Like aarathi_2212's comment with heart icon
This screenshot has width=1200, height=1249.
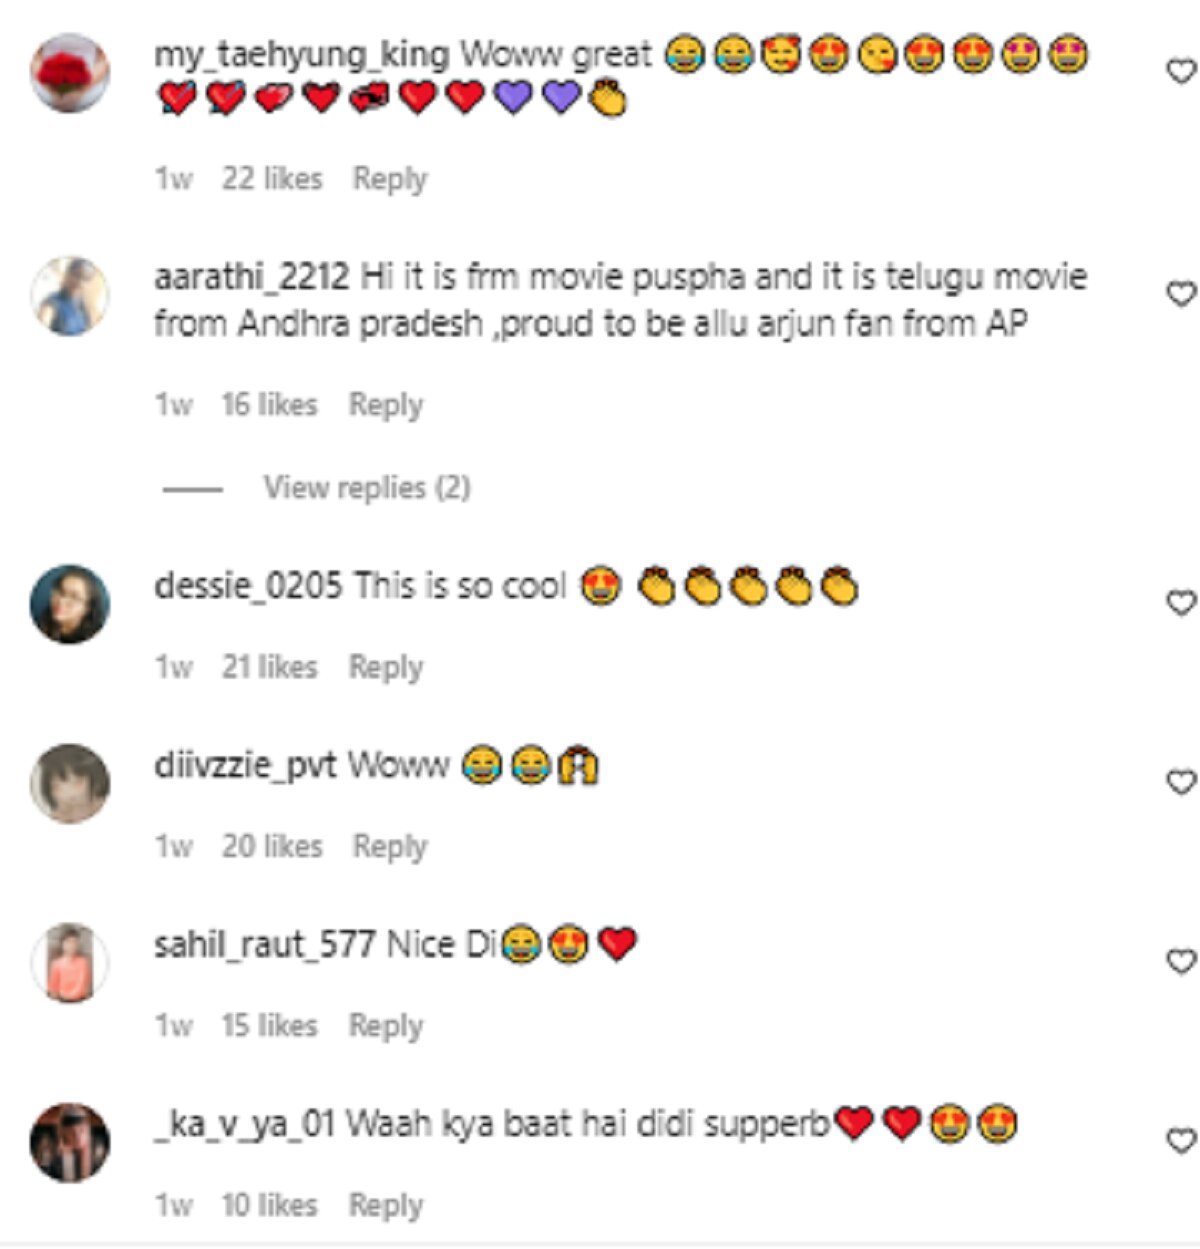[x=1182, y=294]
